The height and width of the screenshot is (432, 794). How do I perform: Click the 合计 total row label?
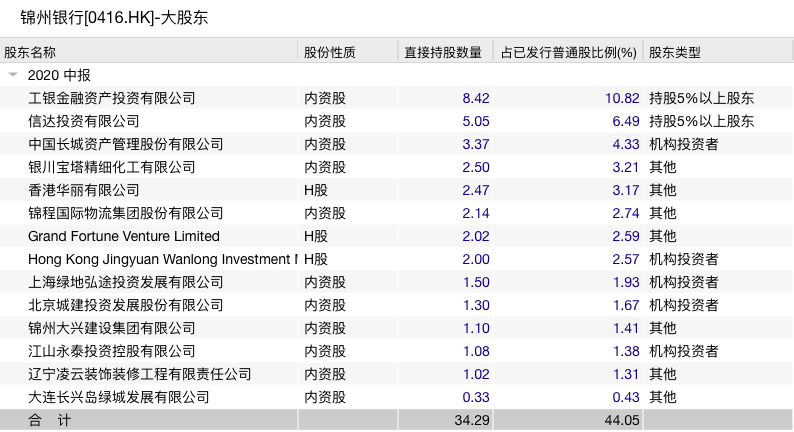click(49, 420)
